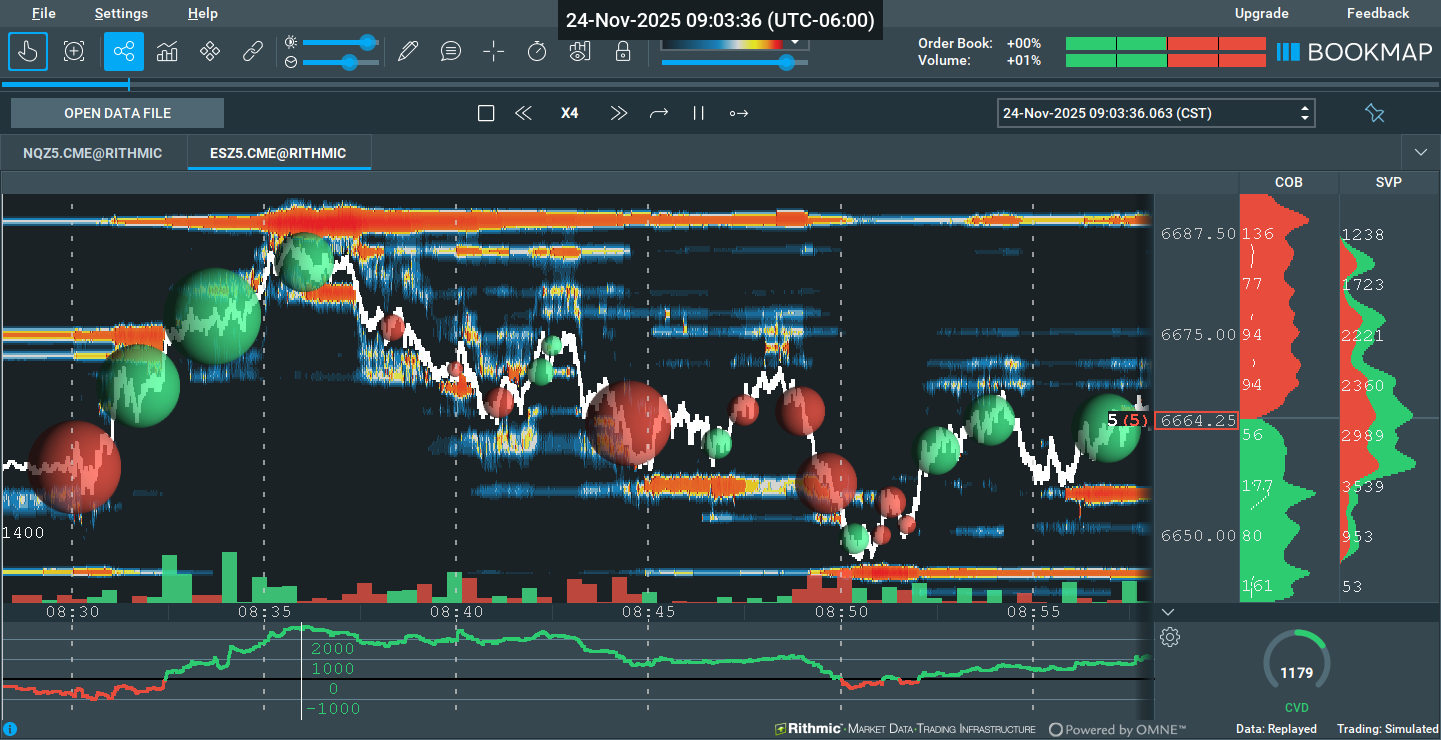The image size is (1441, 740).
Task: Switch to the NQZ5.CME@RITHMIC tab
Action: [x=92, y=153]
